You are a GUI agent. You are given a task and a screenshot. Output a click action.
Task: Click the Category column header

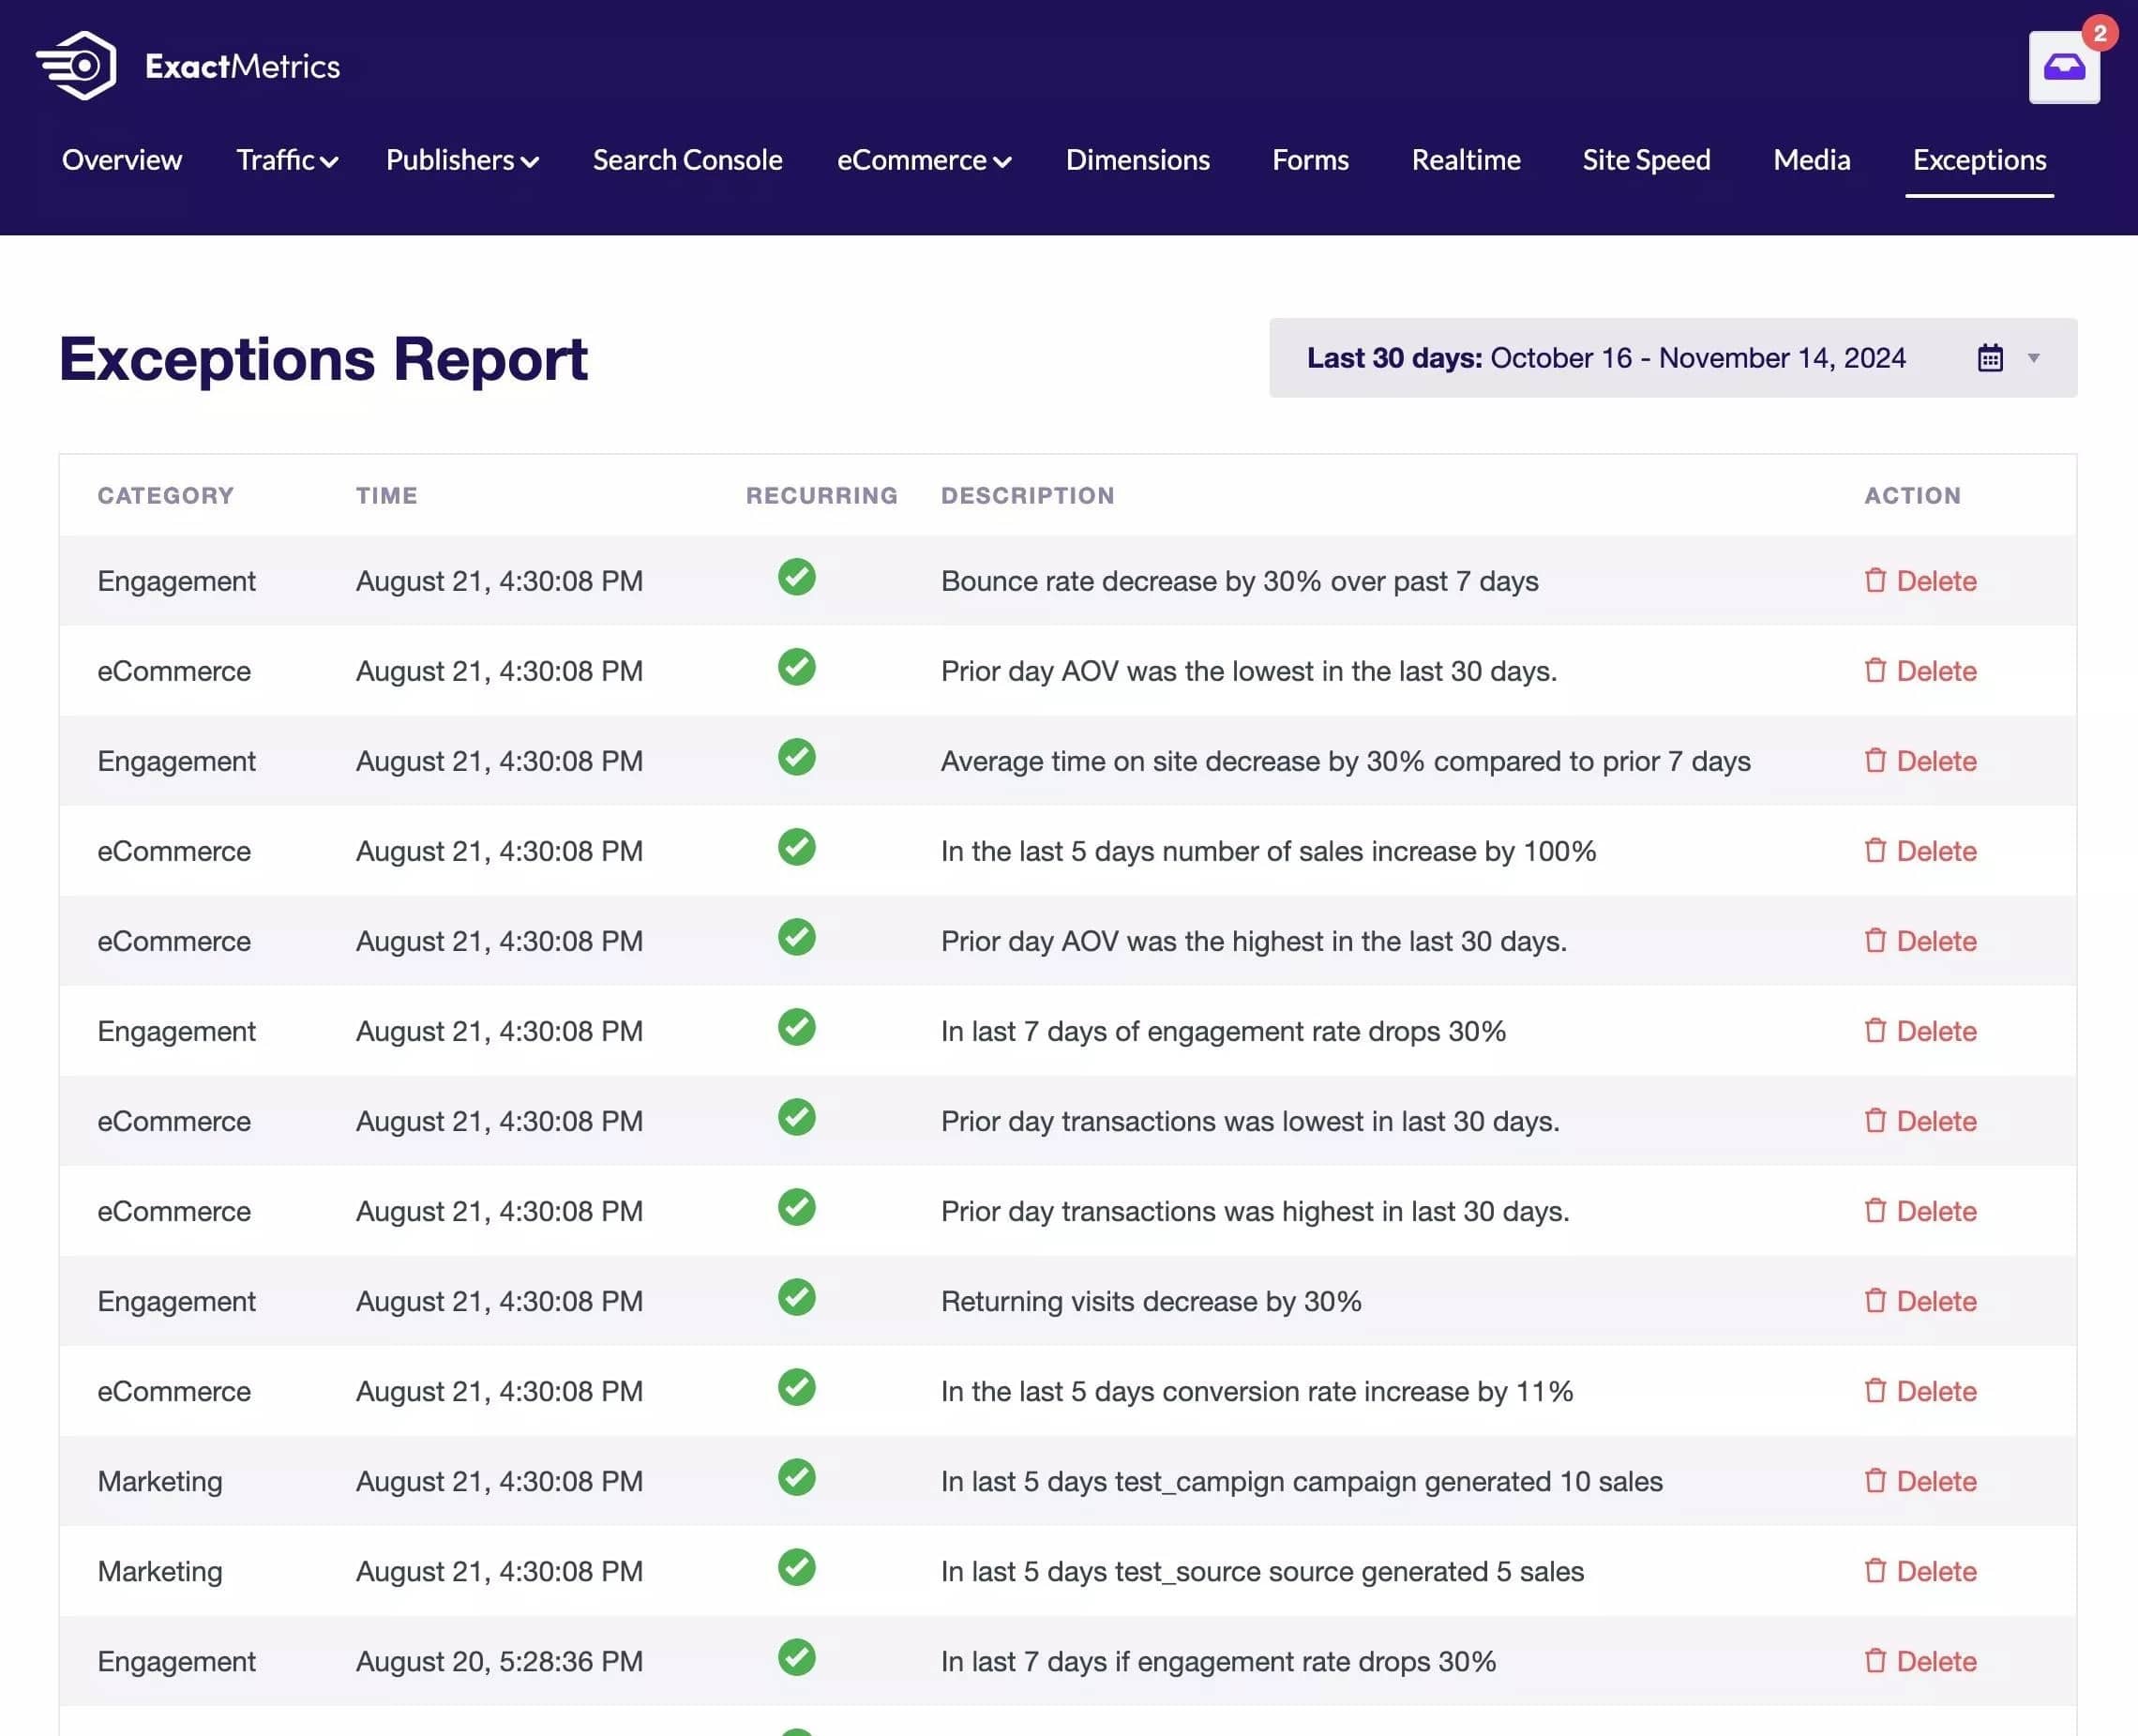coord(166,496)
